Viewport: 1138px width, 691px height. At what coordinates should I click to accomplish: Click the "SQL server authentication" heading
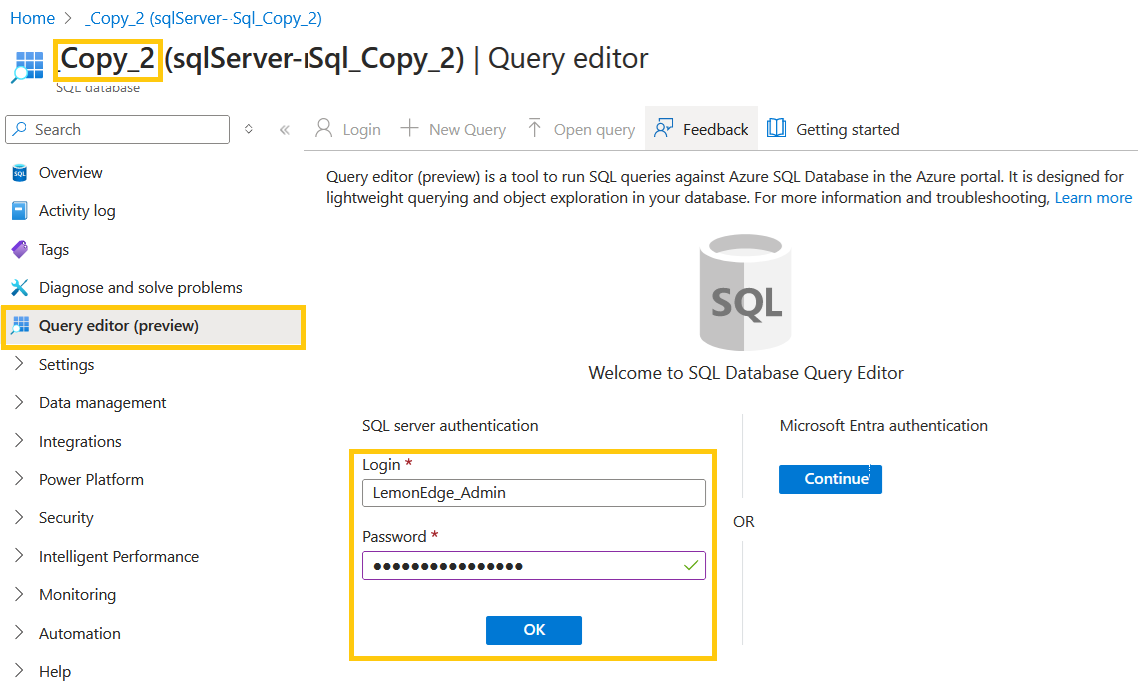[450, 425]
